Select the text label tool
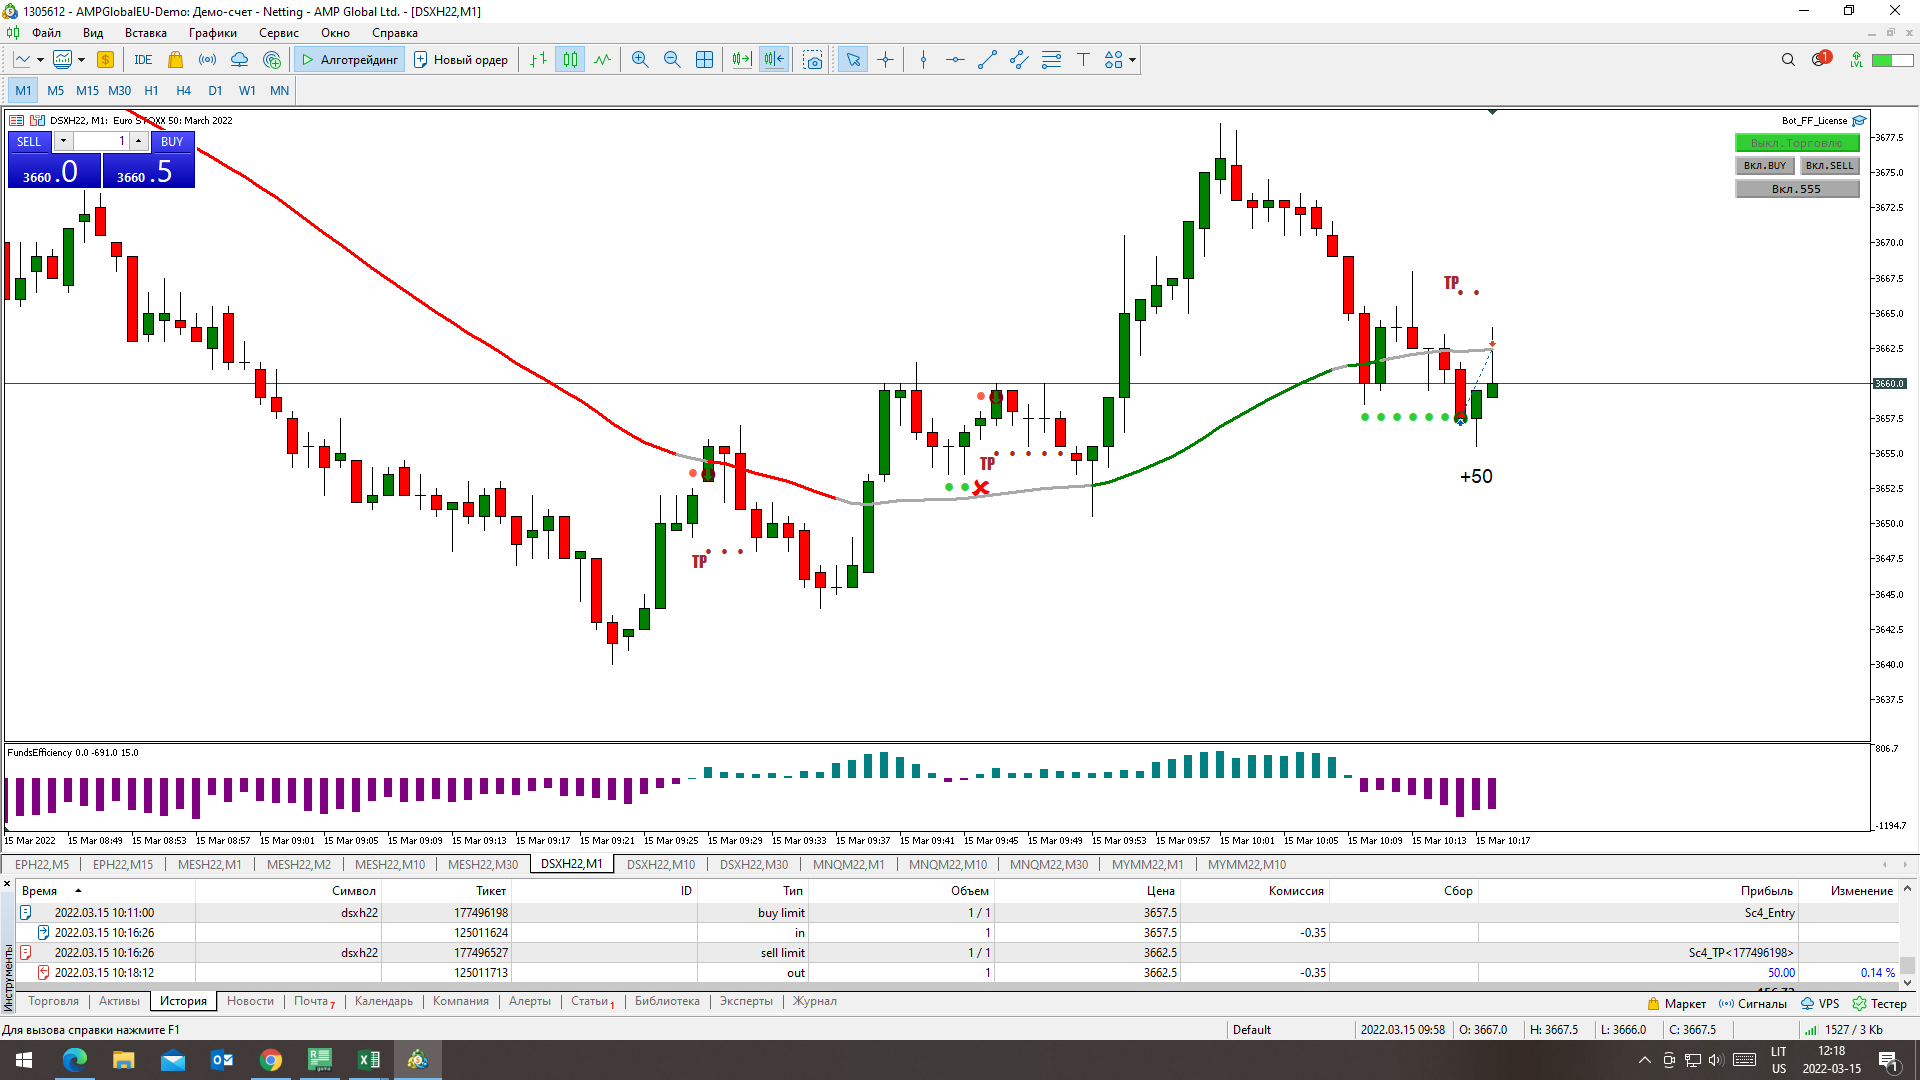1920x1080 pixels. [x=1083, y=60]
